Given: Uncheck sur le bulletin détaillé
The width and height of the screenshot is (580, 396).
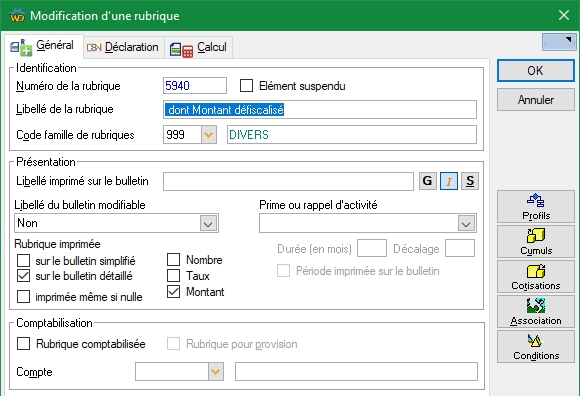Looking at the screenshot, I should [24, 276].
